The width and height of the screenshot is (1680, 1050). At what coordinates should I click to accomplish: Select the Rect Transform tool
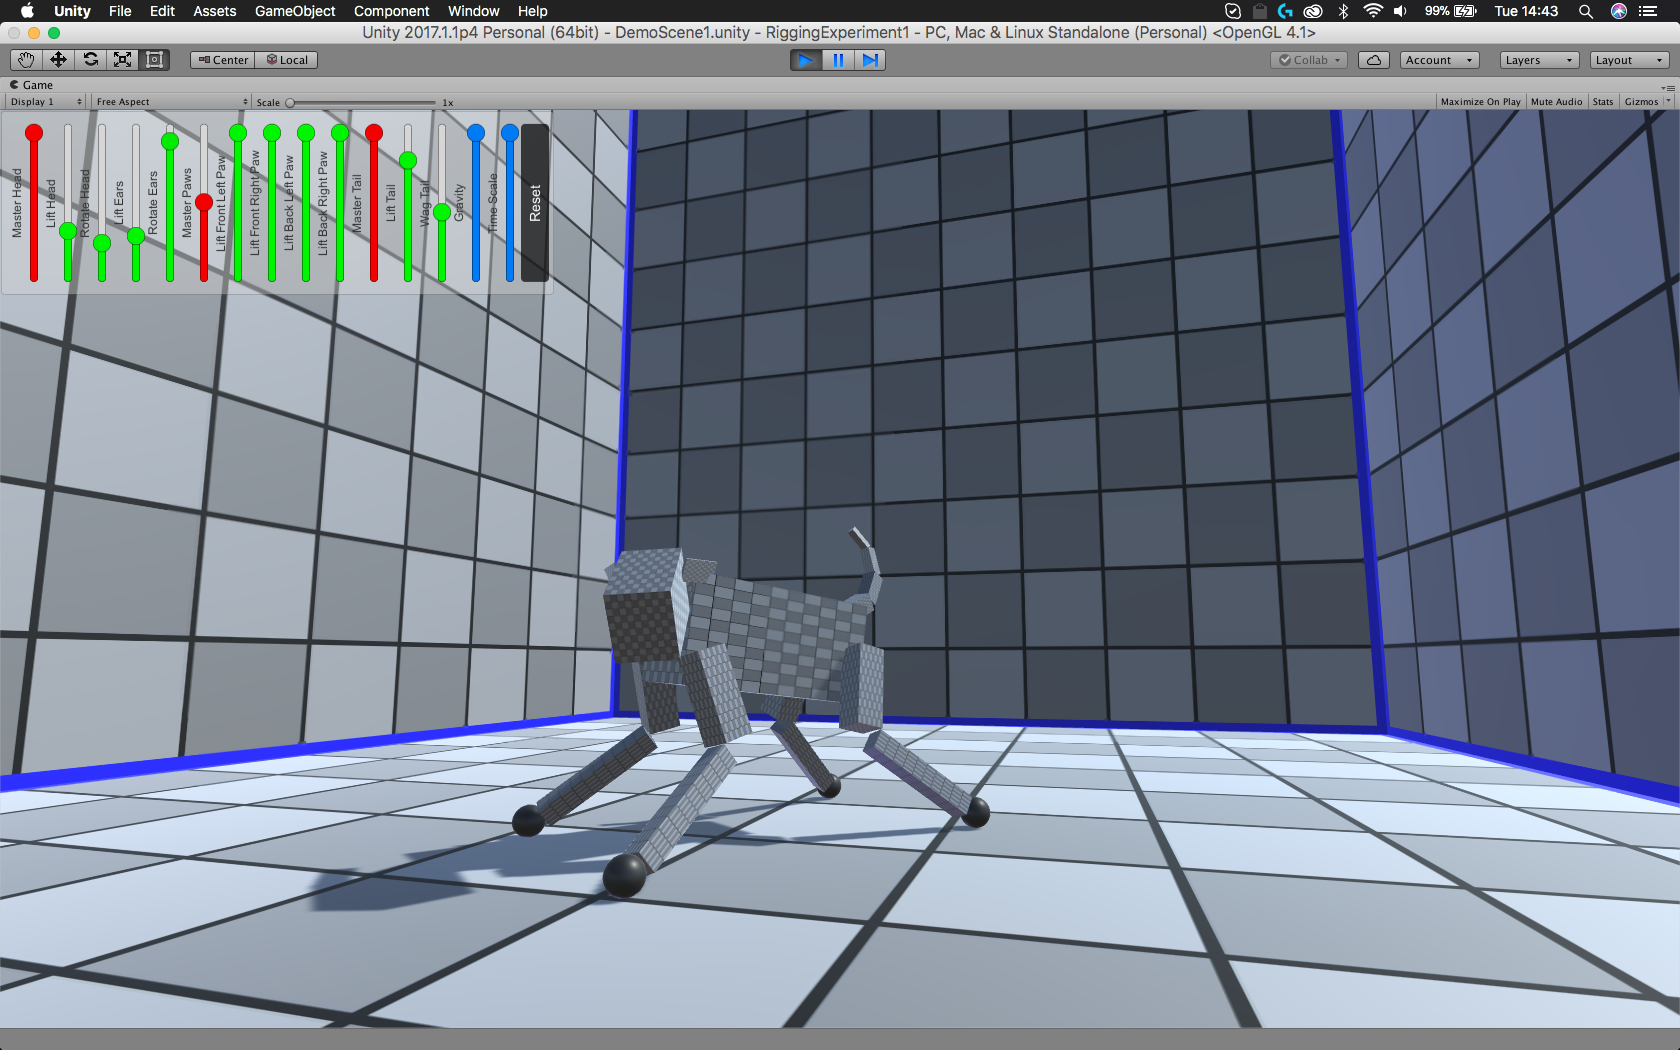(154, 60)
